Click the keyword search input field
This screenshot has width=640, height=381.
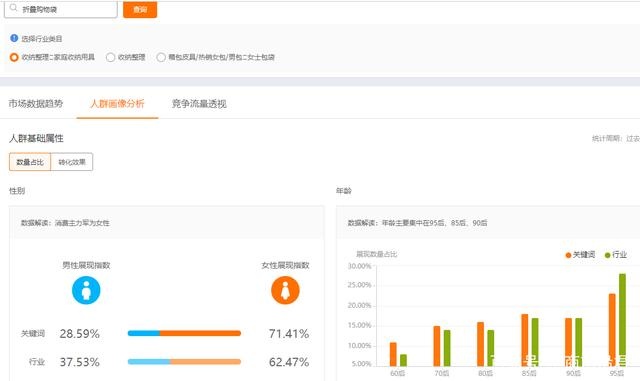pyautogui.click(x=61, y=9)
